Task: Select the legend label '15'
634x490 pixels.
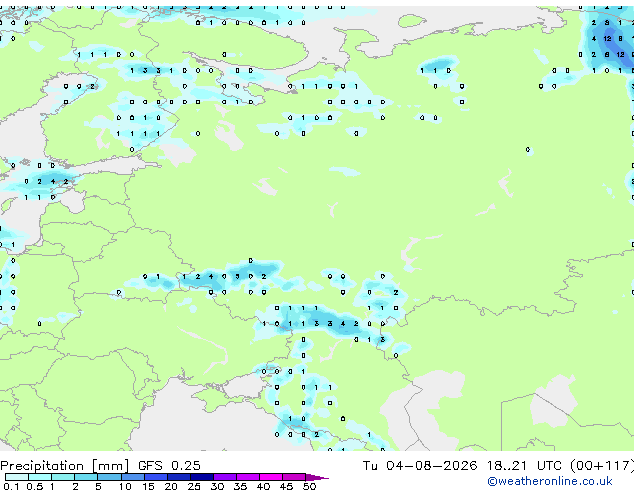Action: click(148, 486)
